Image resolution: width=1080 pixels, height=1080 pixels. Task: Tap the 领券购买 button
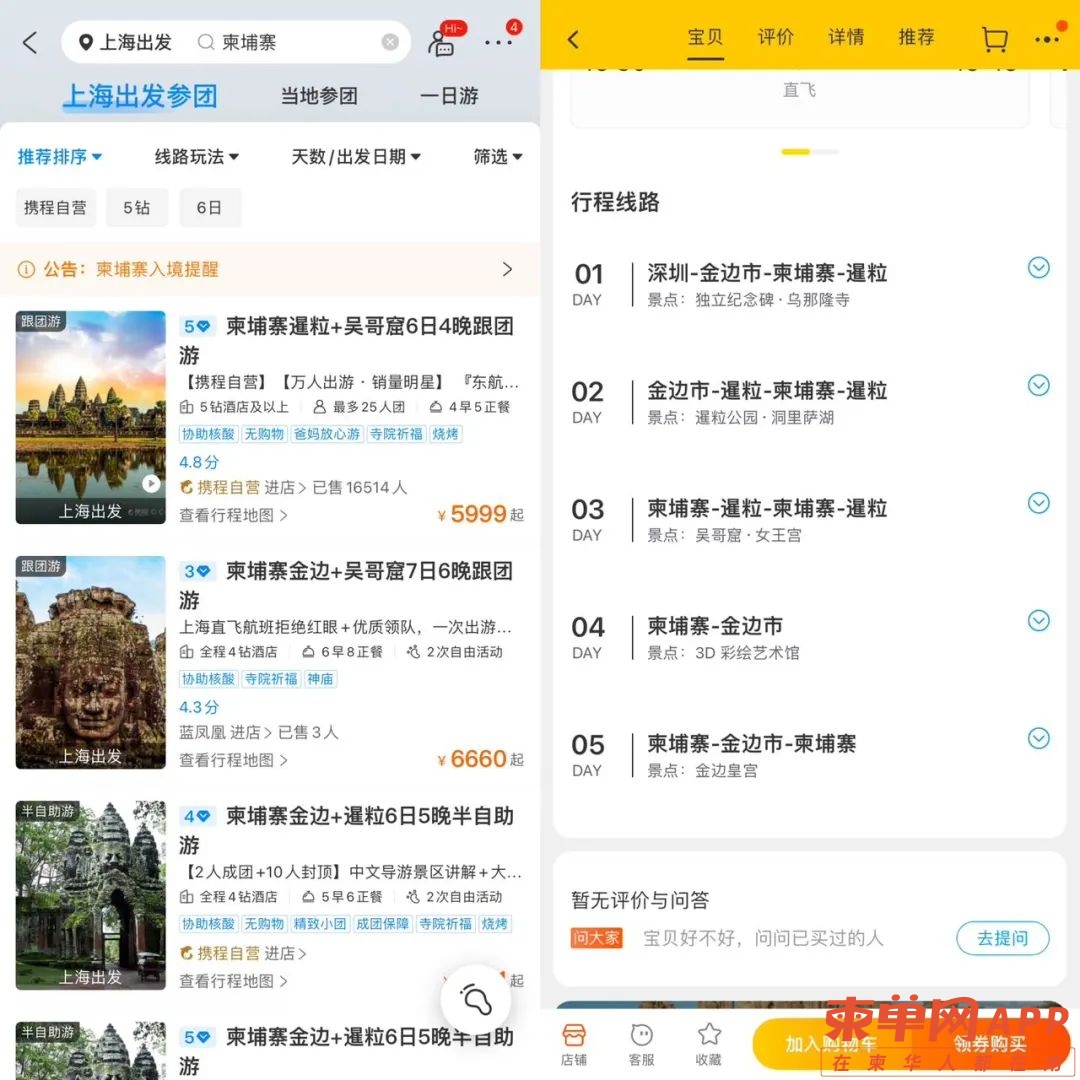pos(990,1045)
